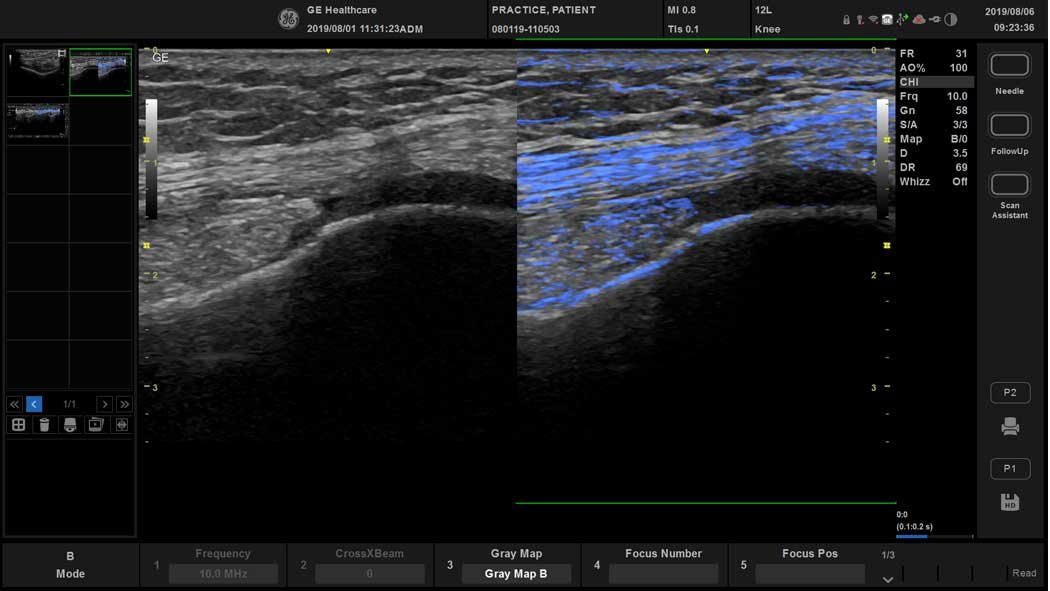Click the Wi-Fi status icon in top bar

pyautogui.click(x=873, y=19)
